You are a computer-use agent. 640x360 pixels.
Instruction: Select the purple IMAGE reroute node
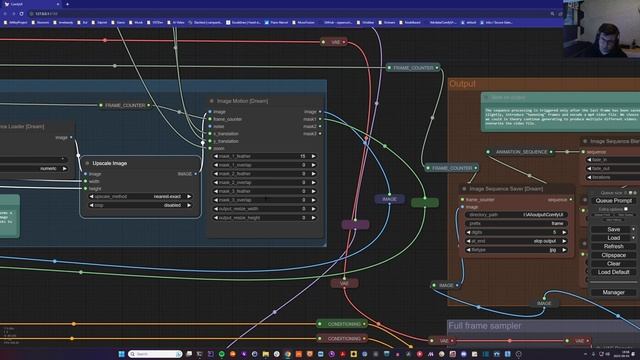[x=389, y=199]
